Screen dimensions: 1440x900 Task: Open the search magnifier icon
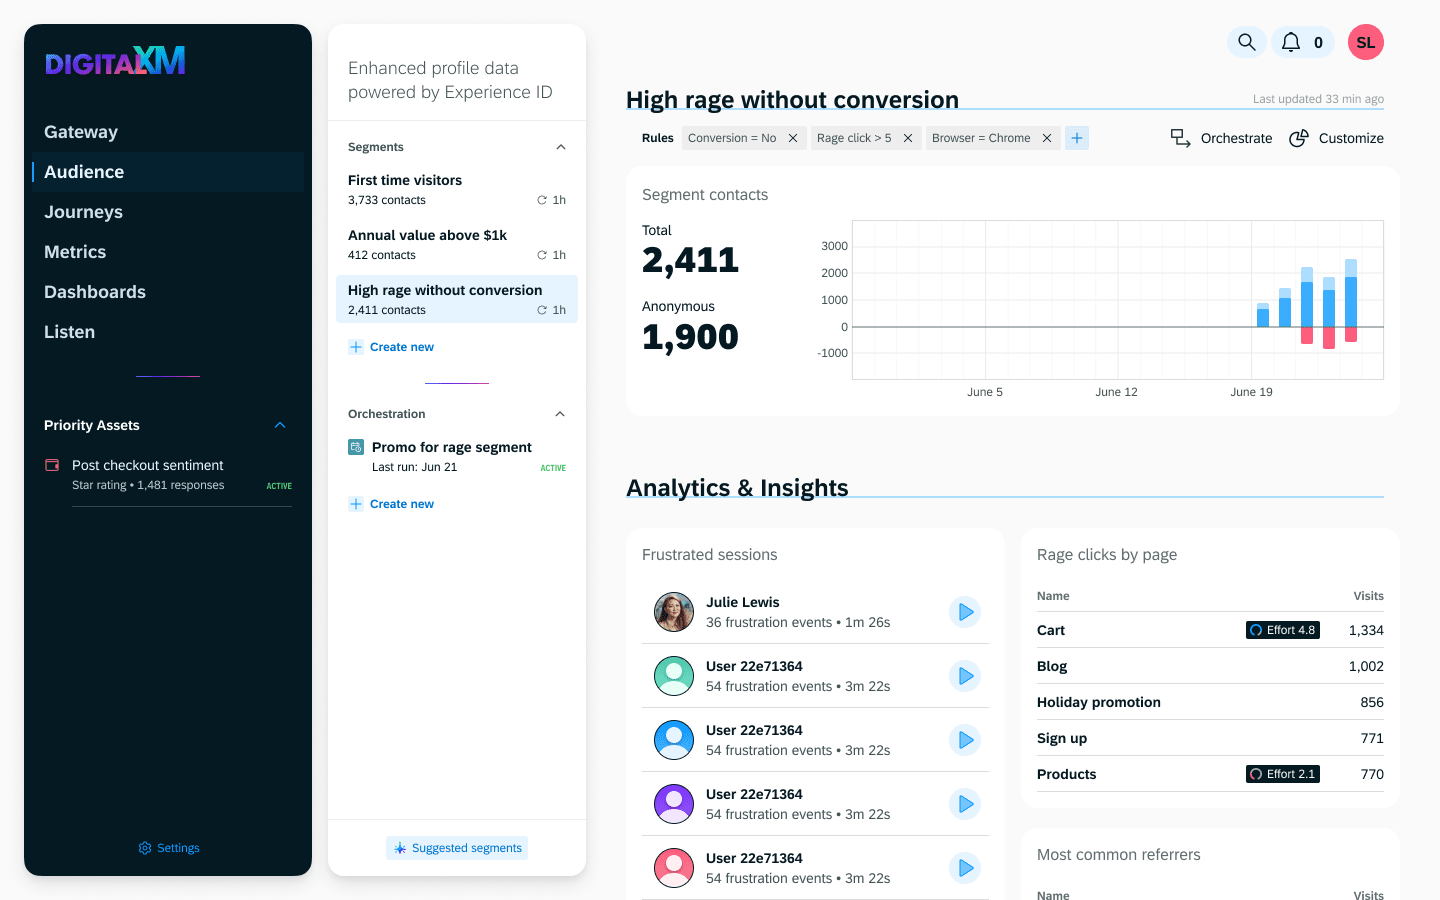click(x=1246, y=42)
